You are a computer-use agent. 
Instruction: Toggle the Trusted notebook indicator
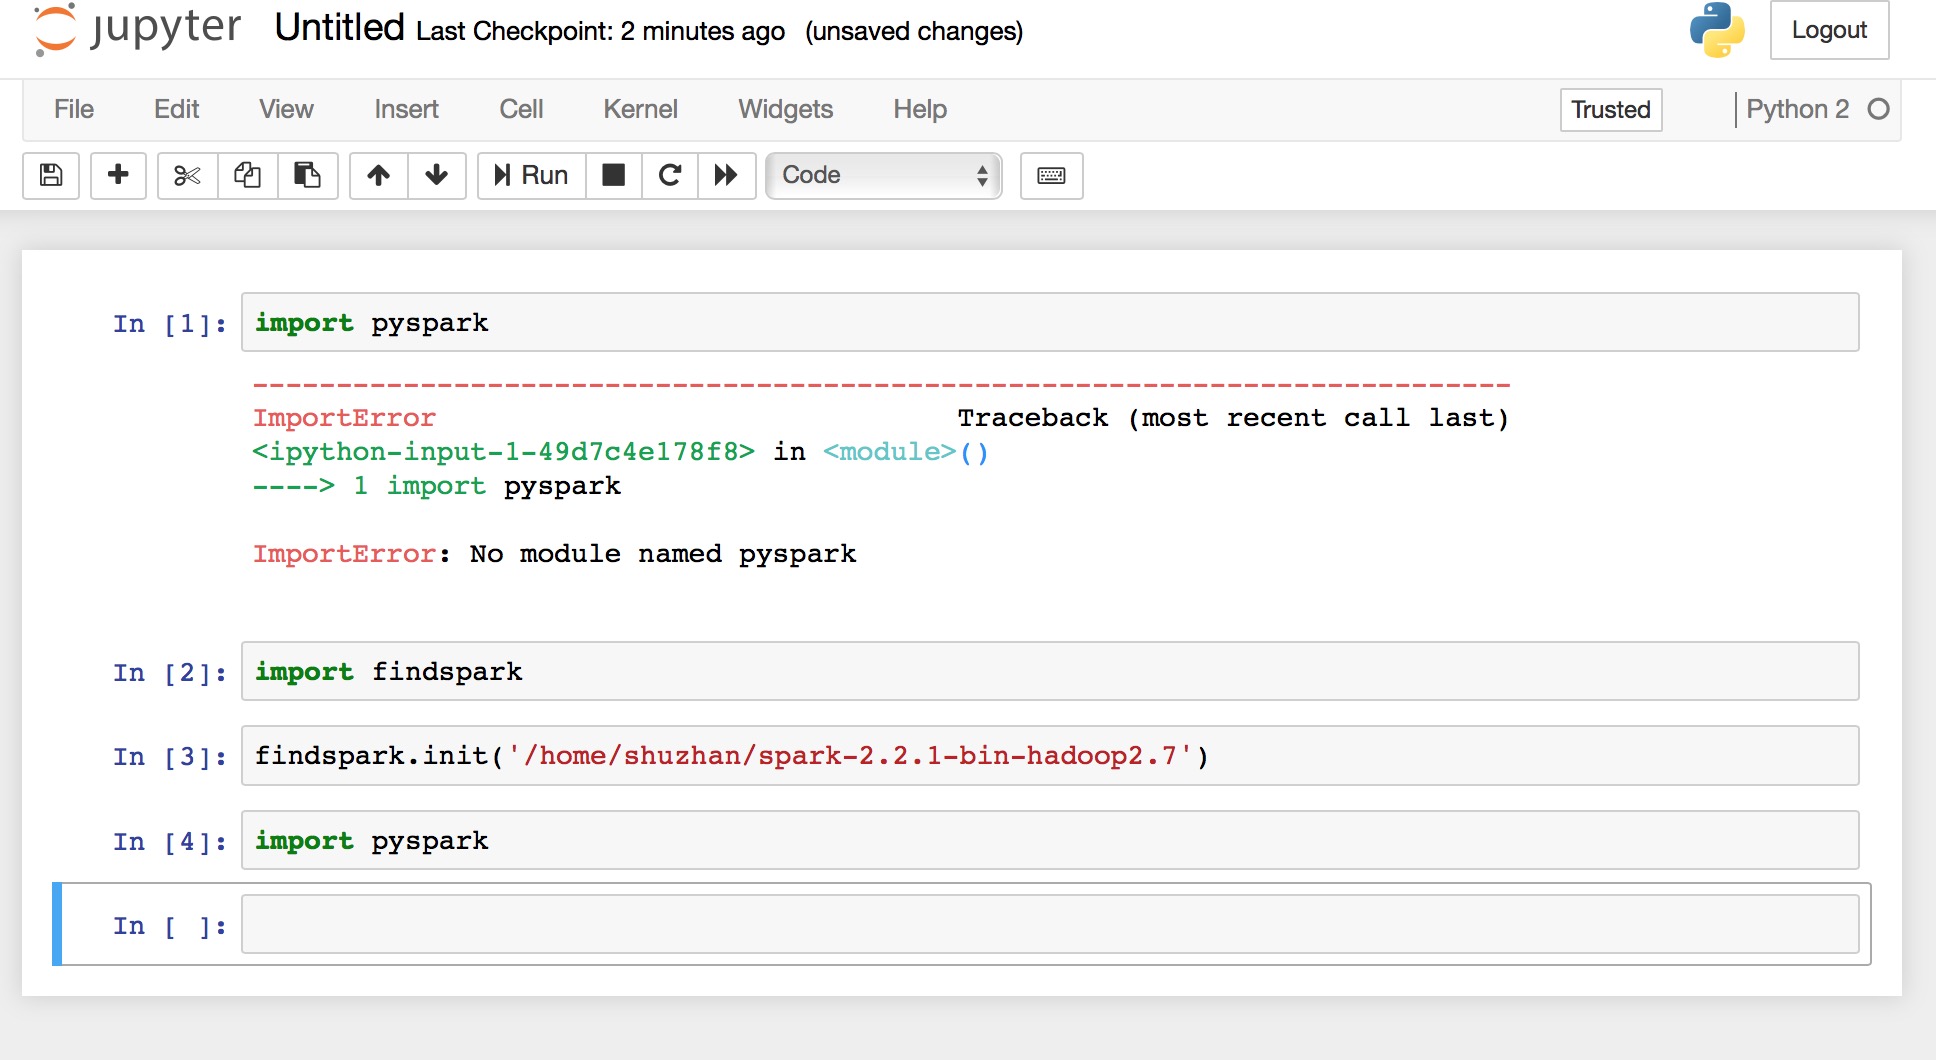(x=1610, y=110)
